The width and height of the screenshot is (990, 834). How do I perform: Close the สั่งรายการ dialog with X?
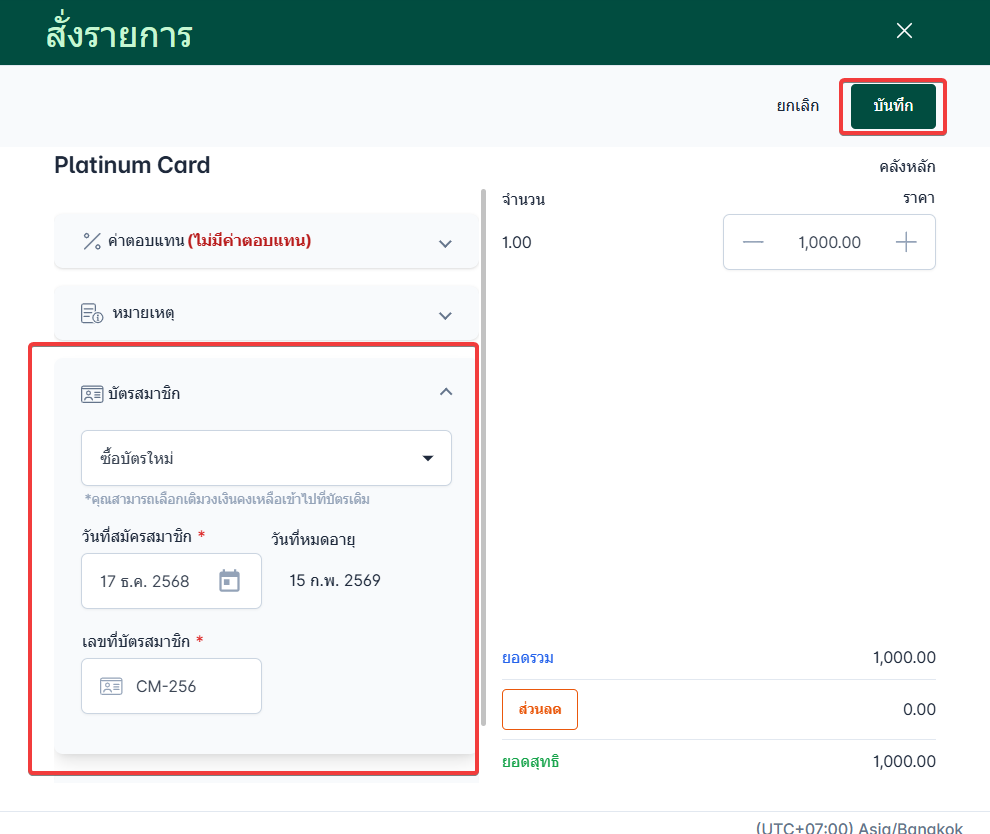pos(905,31)
